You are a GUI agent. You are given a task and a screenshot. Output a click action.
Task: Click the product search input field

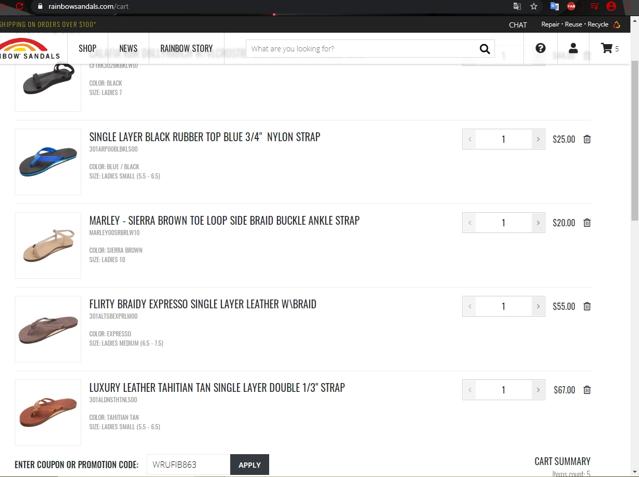(363, 49)
